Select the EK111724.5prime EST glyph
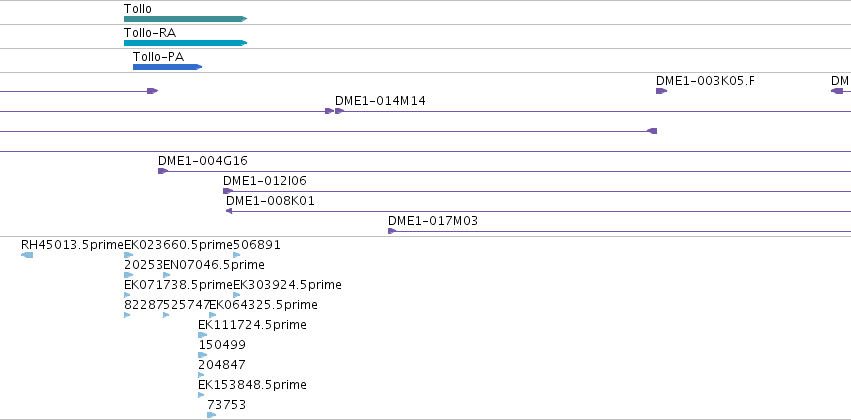 [202, 335]
